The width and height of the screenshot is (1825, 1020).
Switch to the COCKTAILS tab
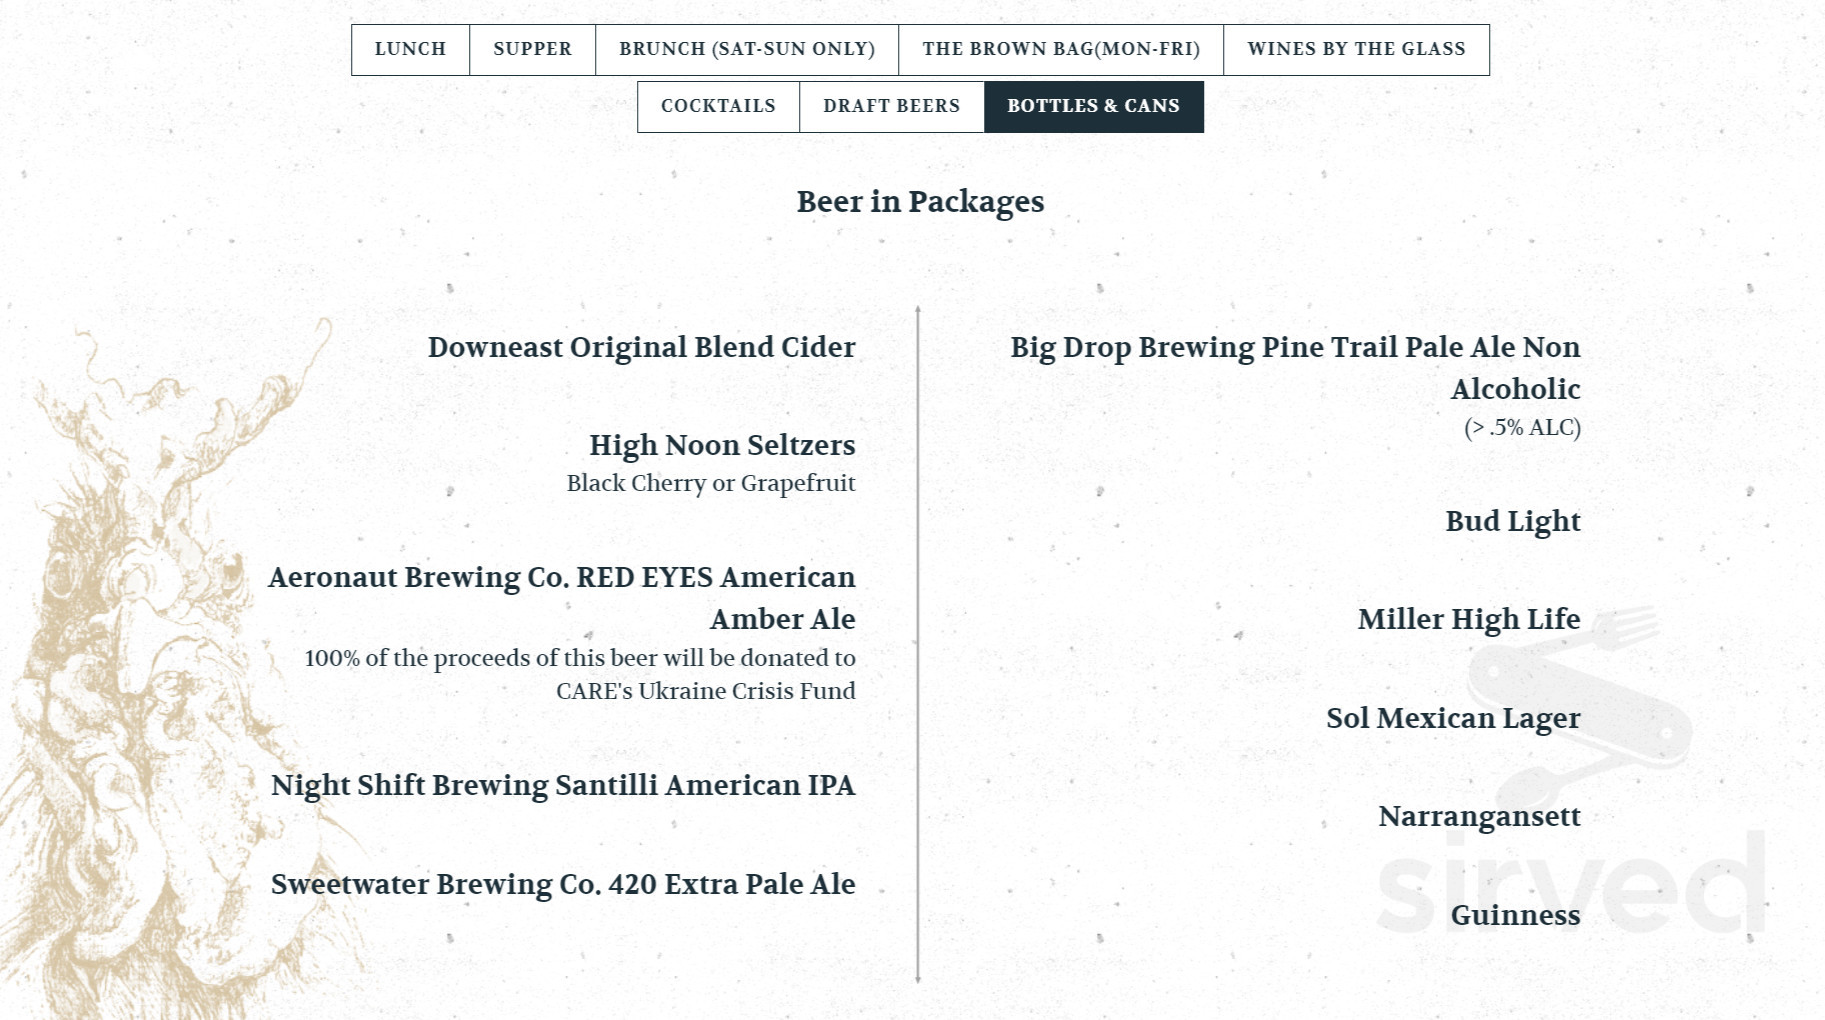click(x=717, y=105)
